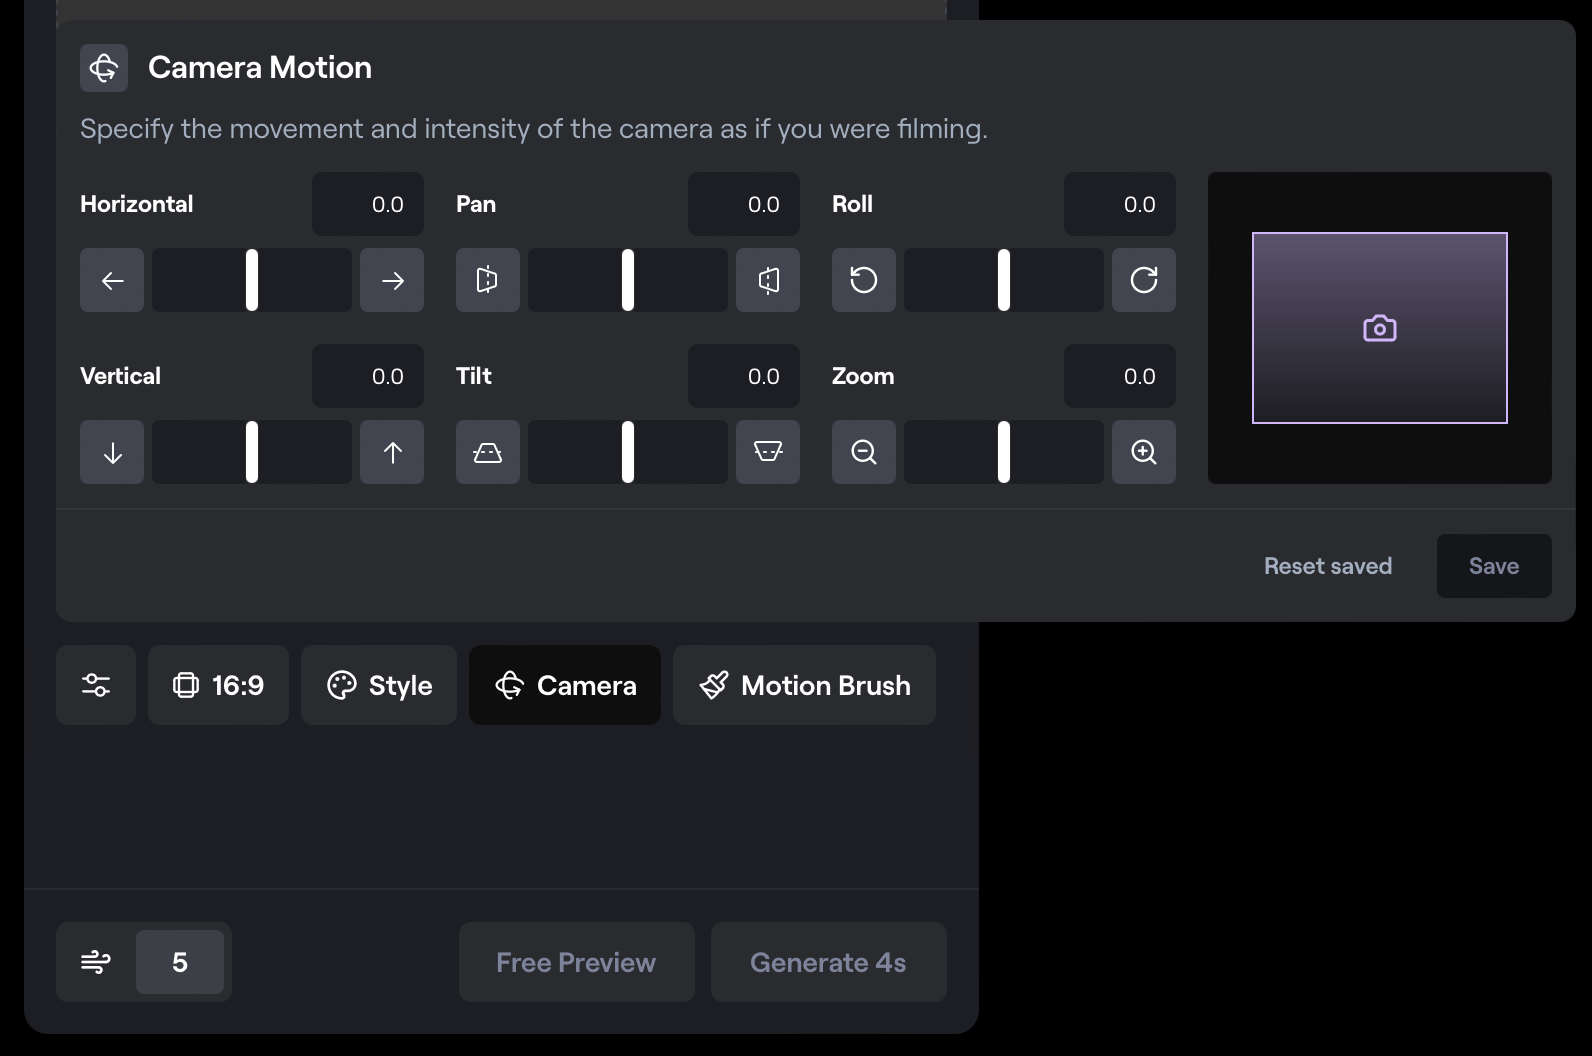This screenshot has height=1056, width=1592.
Task: Click the horizontal move right arrow
Action: point(392,280)
